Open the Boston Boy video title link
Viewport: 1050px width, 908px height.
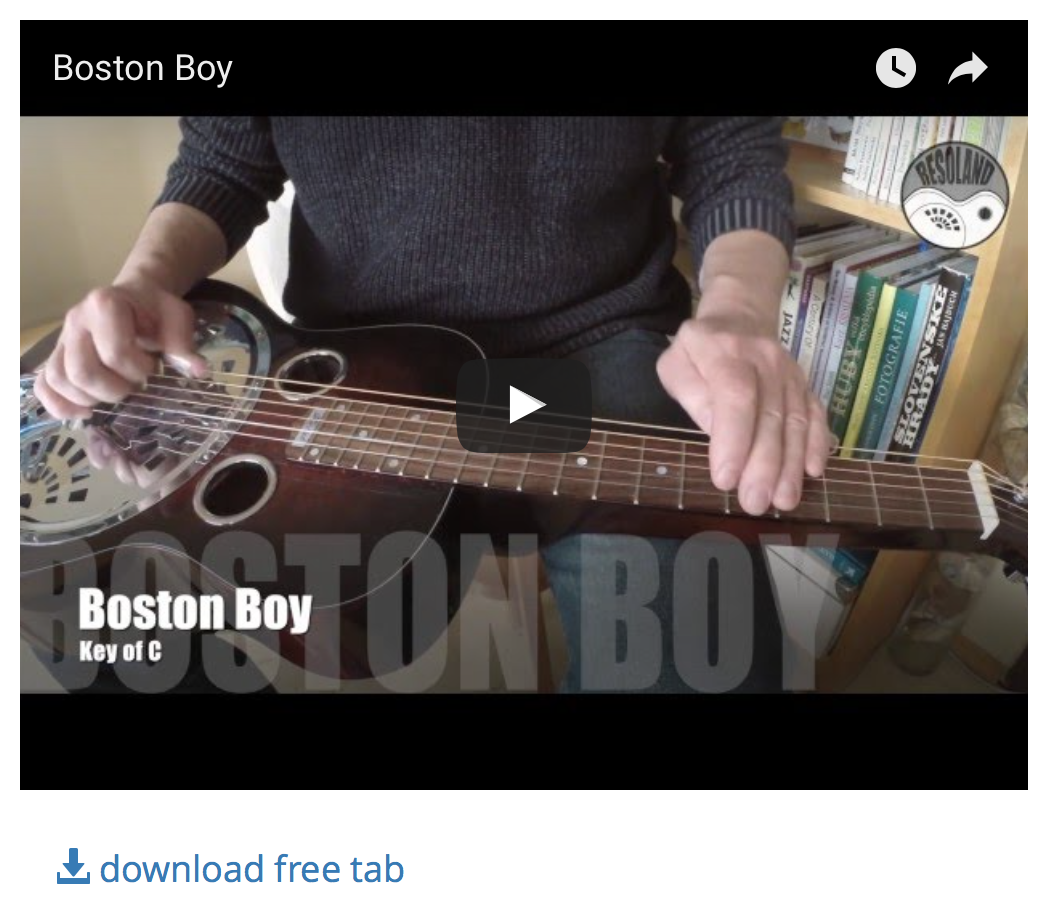tap(143, 68)
